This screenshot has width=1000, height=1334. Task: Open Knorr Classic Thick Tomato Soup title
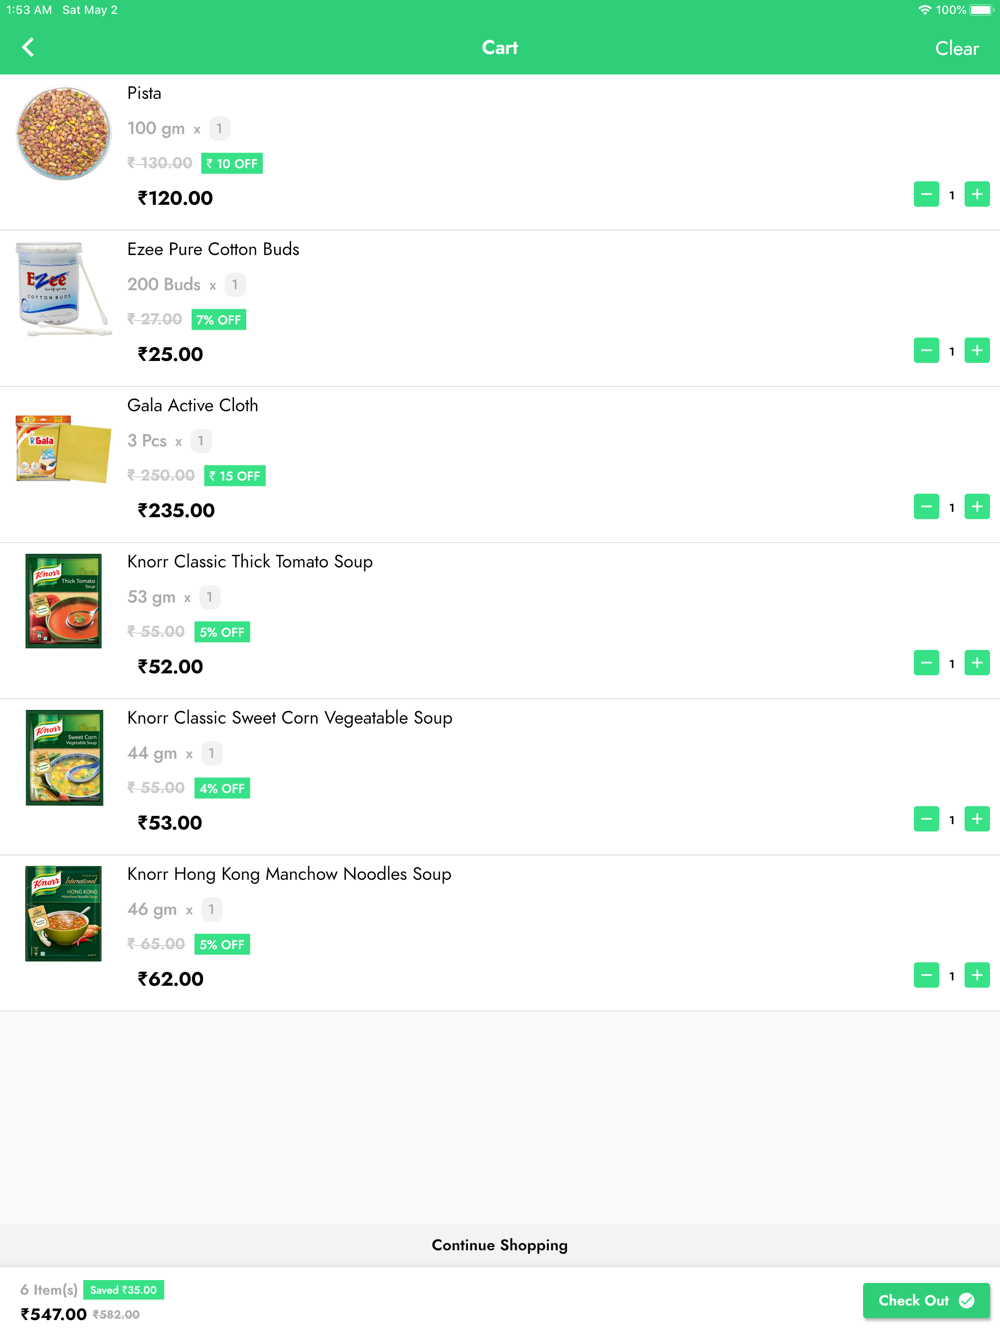pos(250,562)
